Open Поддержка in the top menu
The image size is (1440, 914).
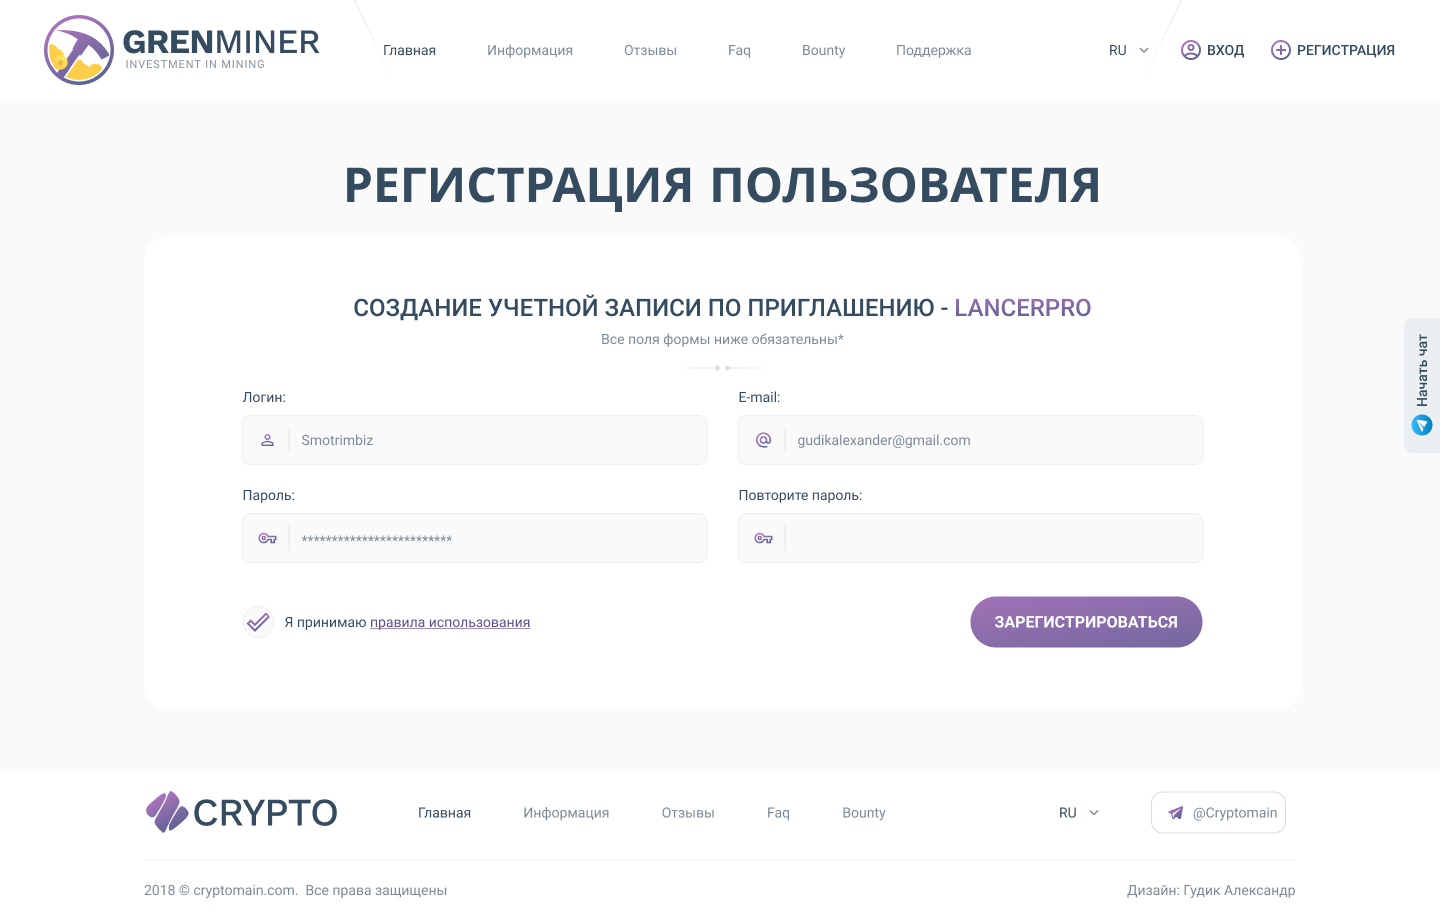pyautogui.click(x=933, y=50)
